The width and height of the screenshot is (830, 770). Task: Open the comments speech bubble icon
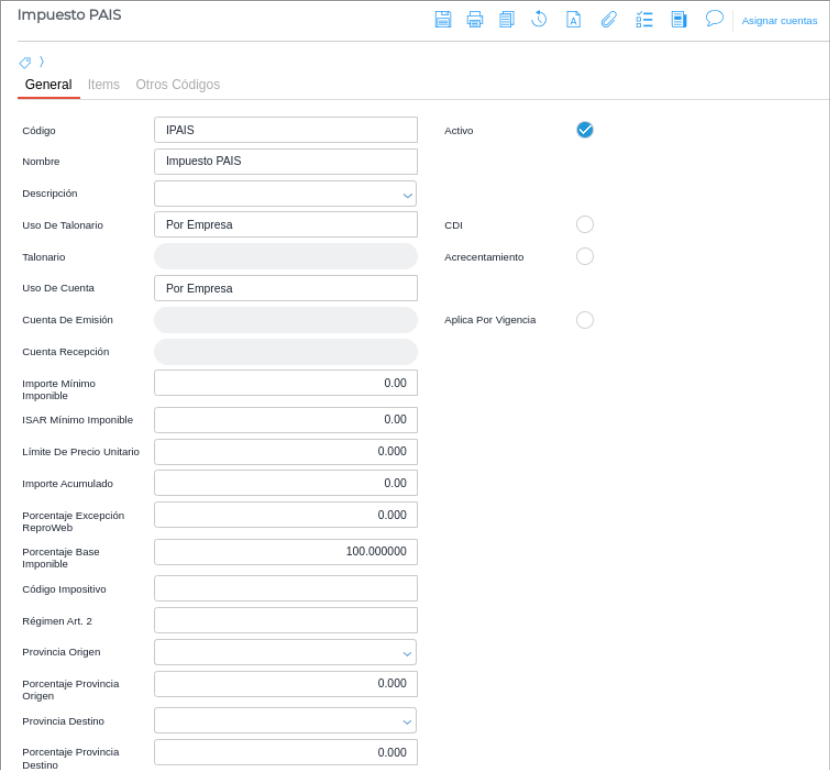pos(714,19)
